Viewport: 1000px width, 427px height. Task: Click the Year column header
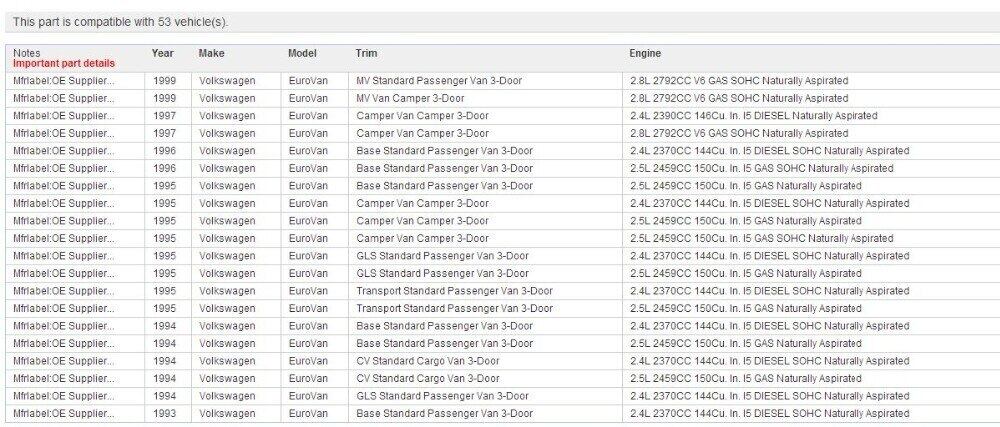(x=163, y=52)
